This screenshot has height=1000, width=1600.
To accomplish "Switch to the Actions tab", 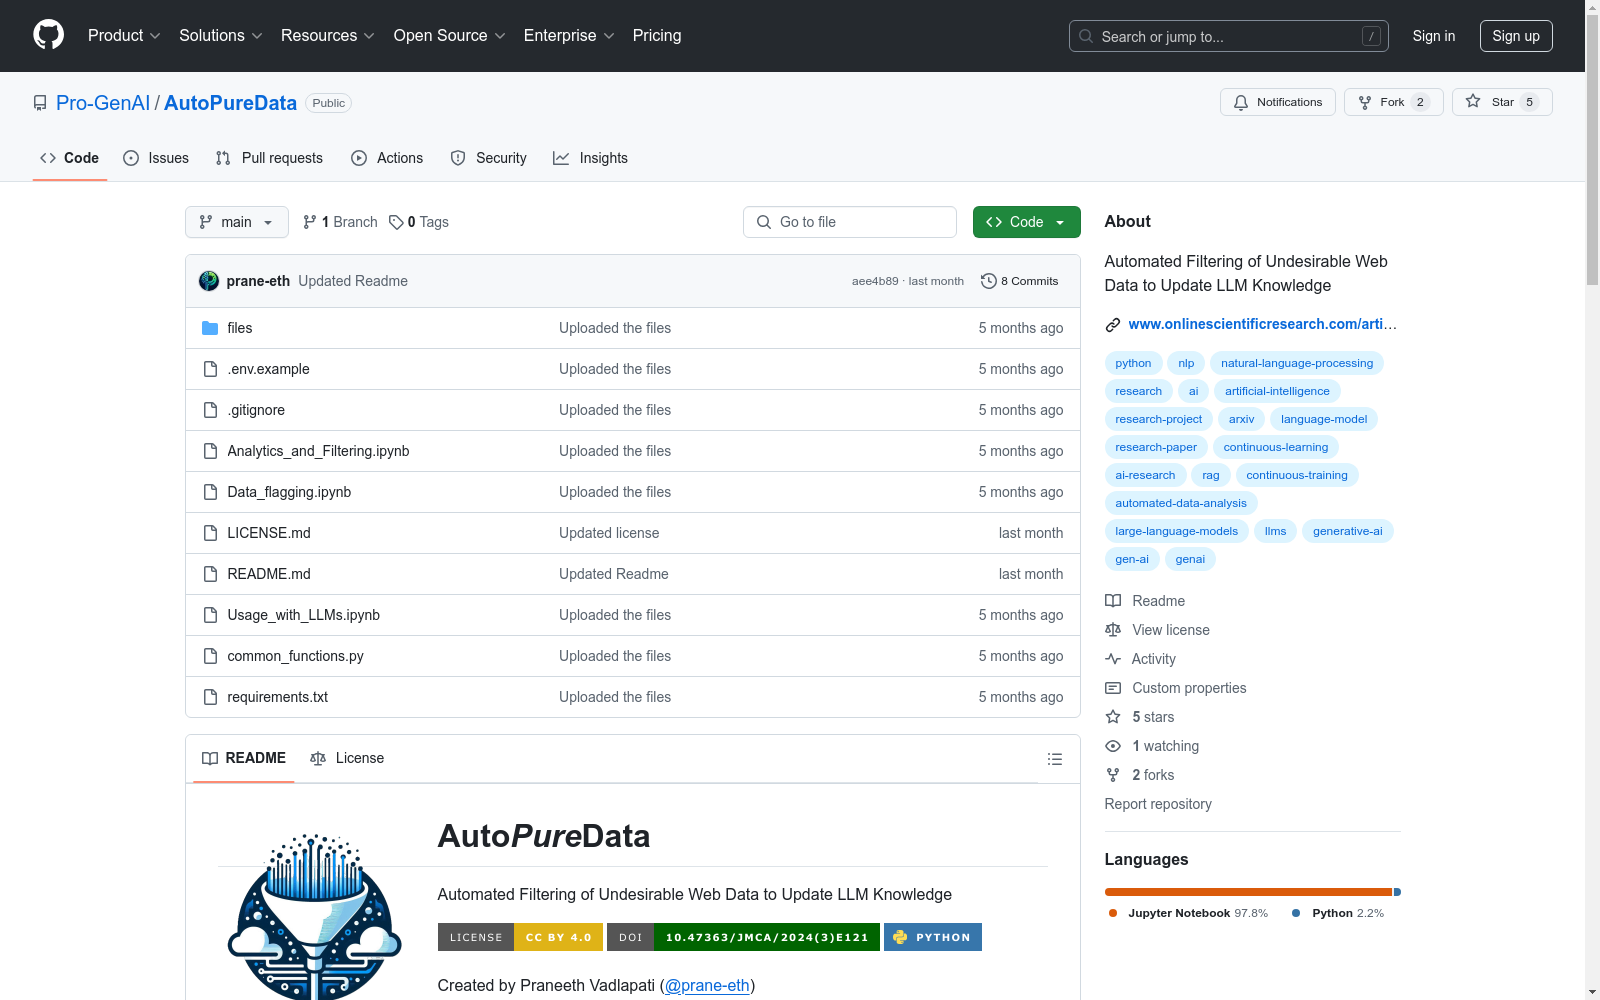I will (387, 158).
